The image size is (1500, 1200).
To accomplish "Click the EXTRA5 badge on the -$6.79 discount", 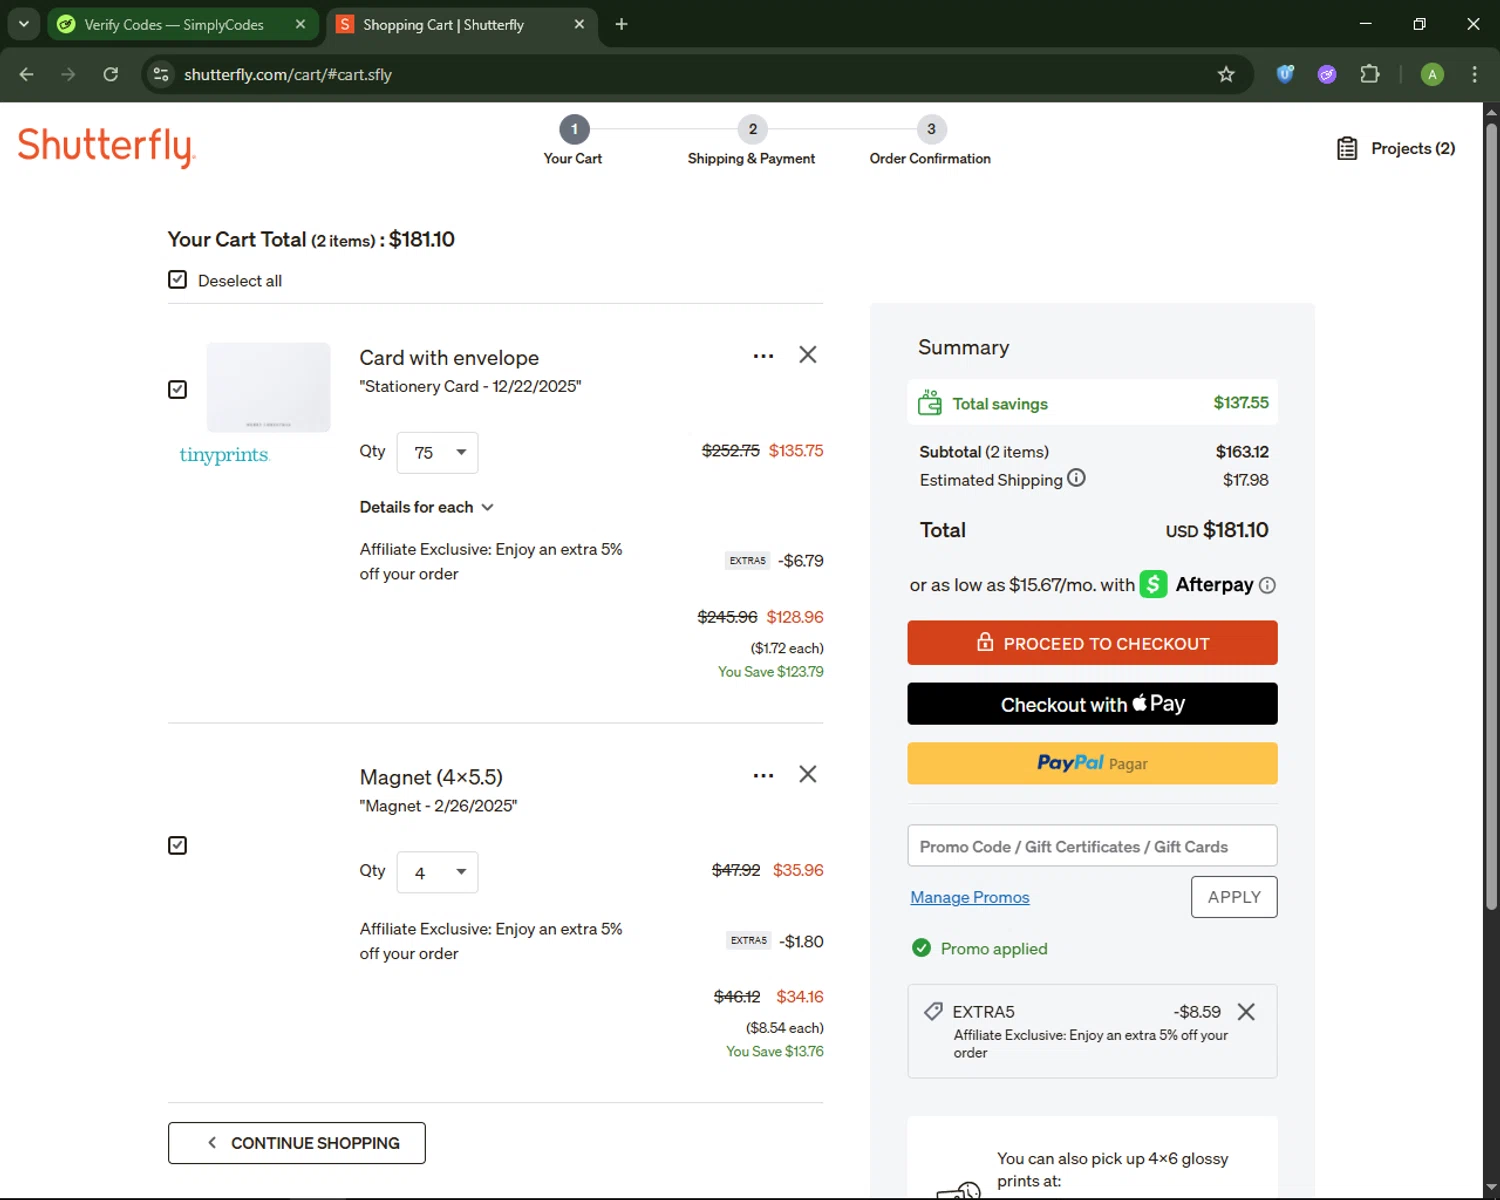I will coord(748,561).
